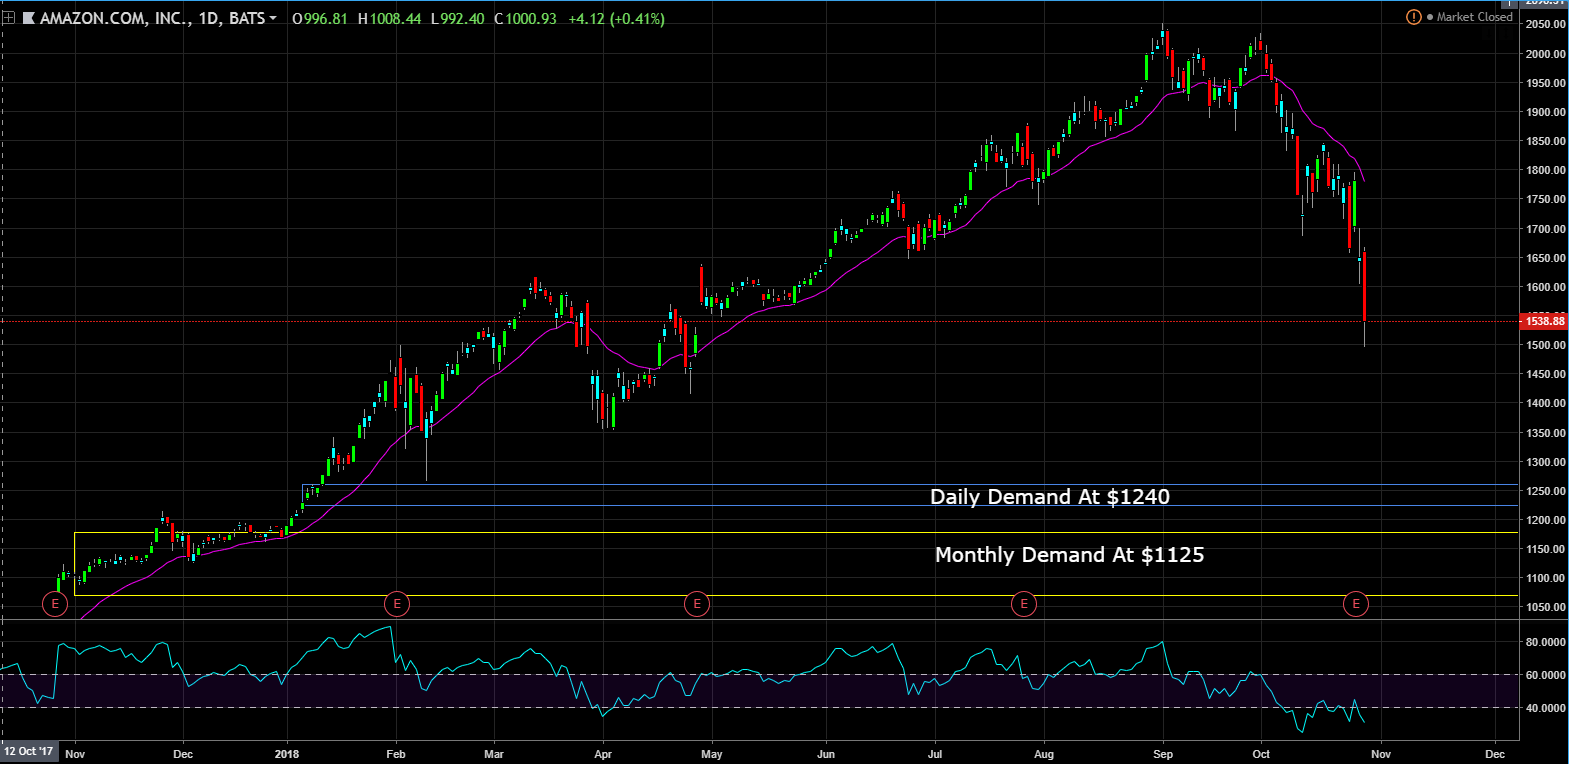Open the earnings marker just before May

(x=697, y=604)
